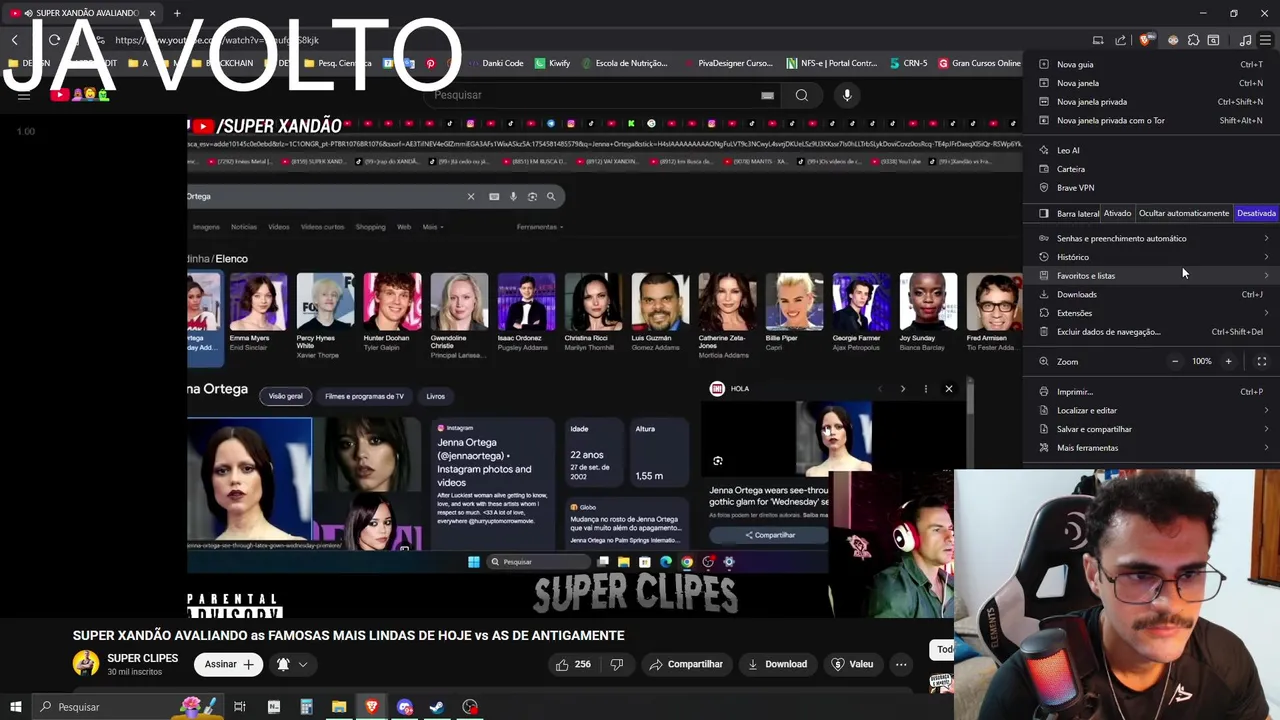Open the extensions puzzle icon in toolbar
Screen dimensions: 1280x720
click(1193, 40)
